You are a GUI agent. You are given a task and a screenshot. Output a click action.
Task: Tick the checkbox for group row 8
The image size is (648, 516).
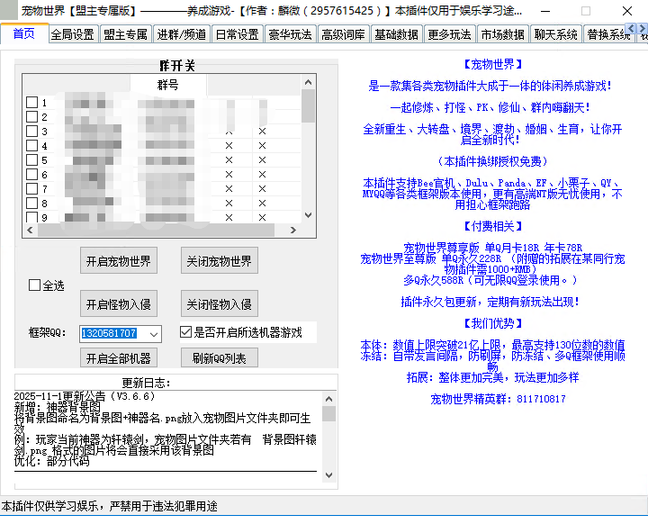[32, 203]
